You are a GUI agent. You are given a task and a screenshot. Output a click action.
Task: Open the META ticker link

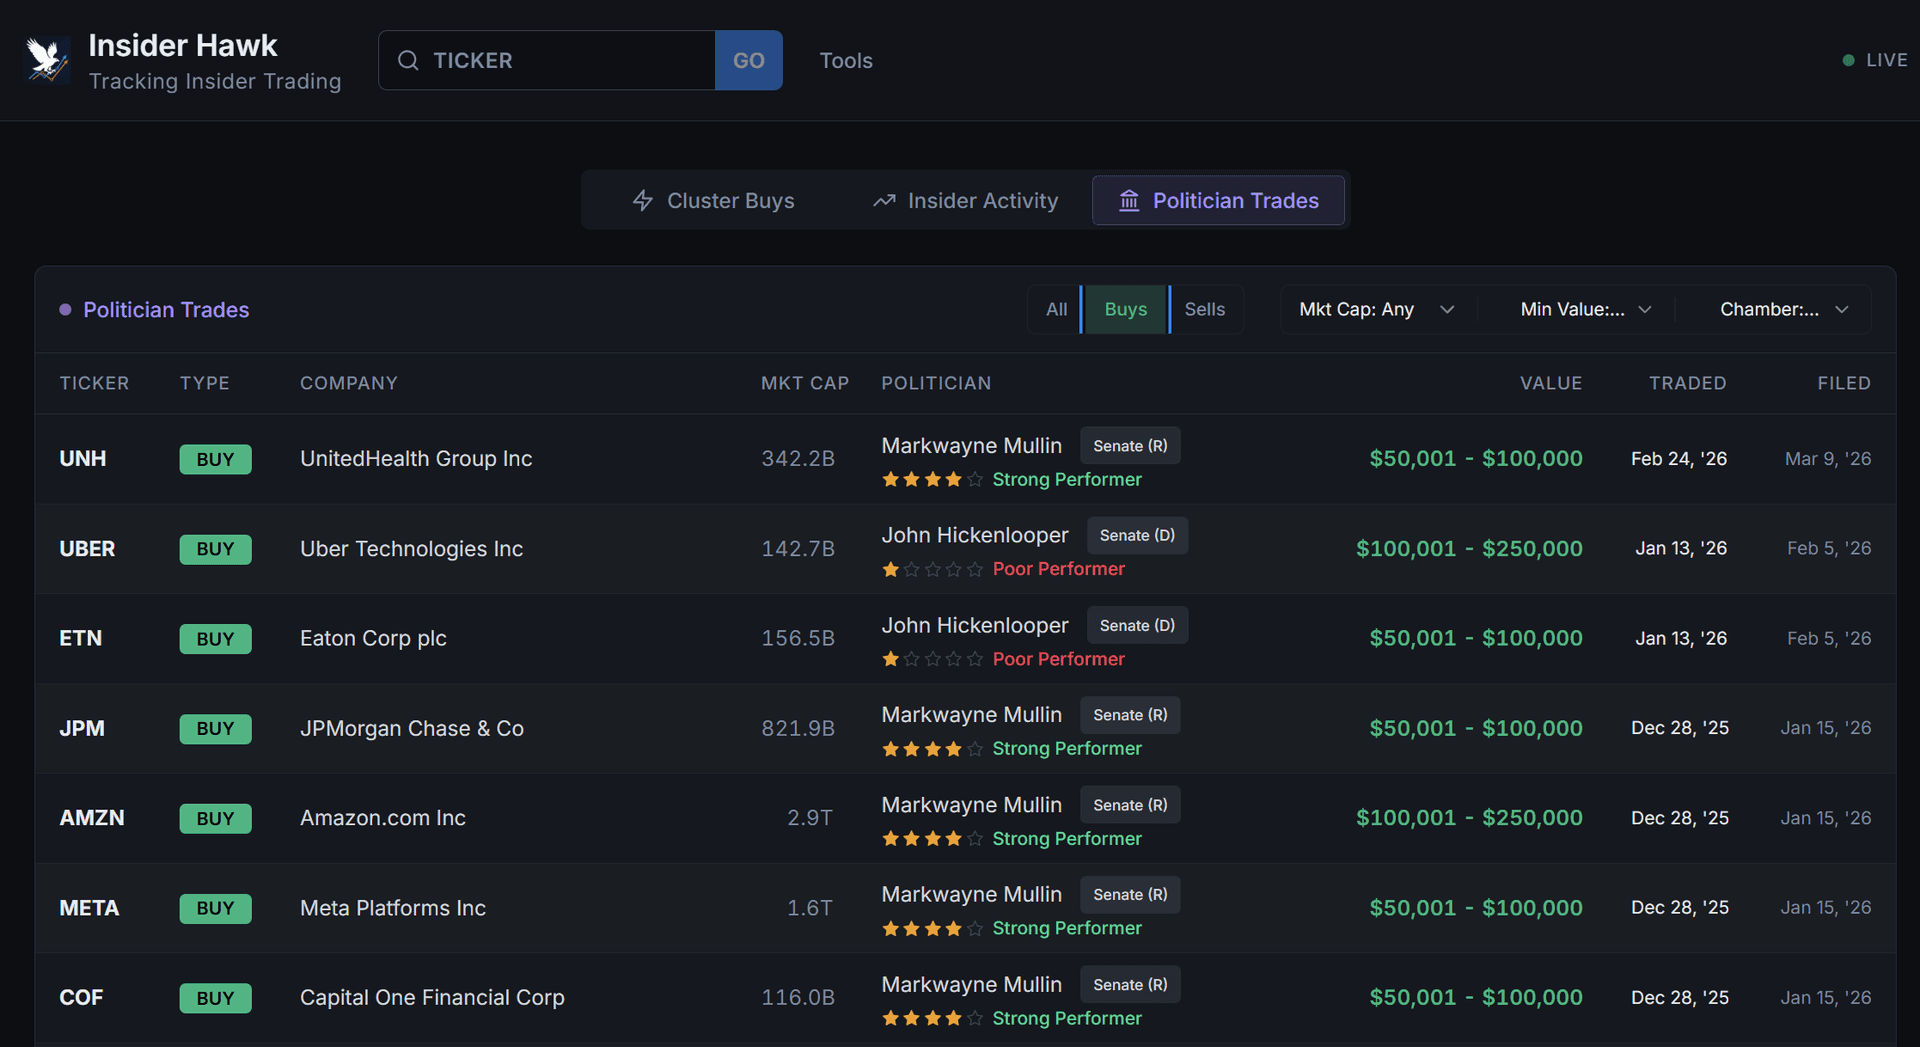(89, 908)
